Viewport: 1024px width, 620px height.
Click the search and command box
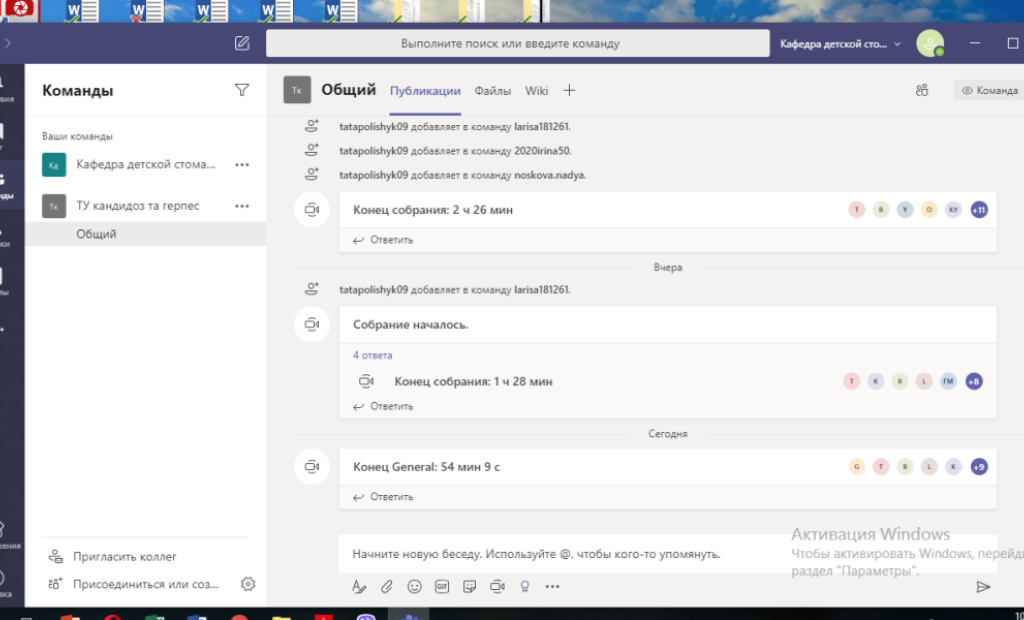coord(510,44)
